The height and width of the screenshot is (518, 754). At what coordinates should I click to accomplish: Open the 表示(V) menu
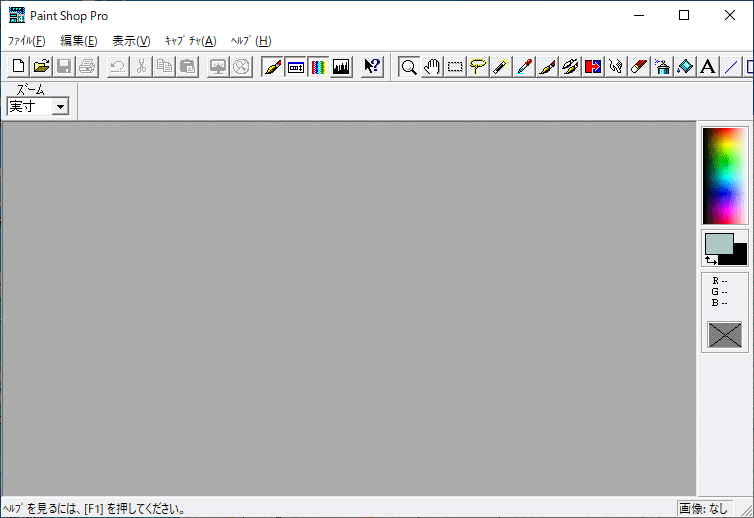click(x=131, y=41)
